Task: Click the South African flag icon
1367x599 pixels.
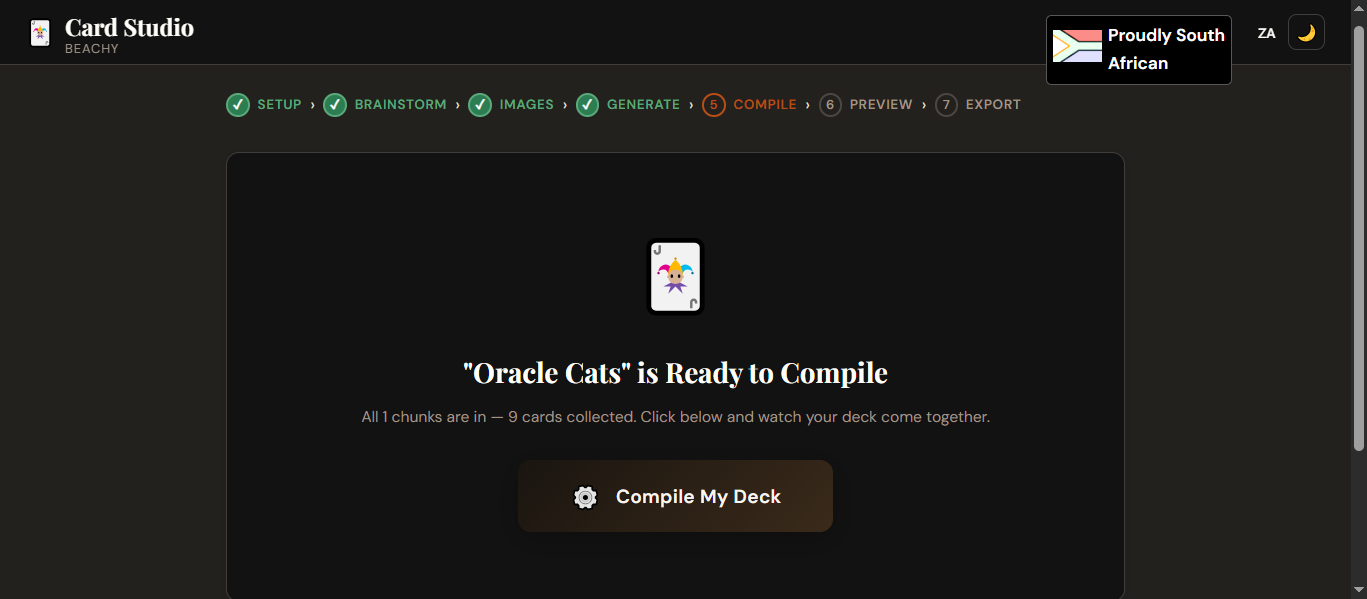Action: tap(1077, 46)
